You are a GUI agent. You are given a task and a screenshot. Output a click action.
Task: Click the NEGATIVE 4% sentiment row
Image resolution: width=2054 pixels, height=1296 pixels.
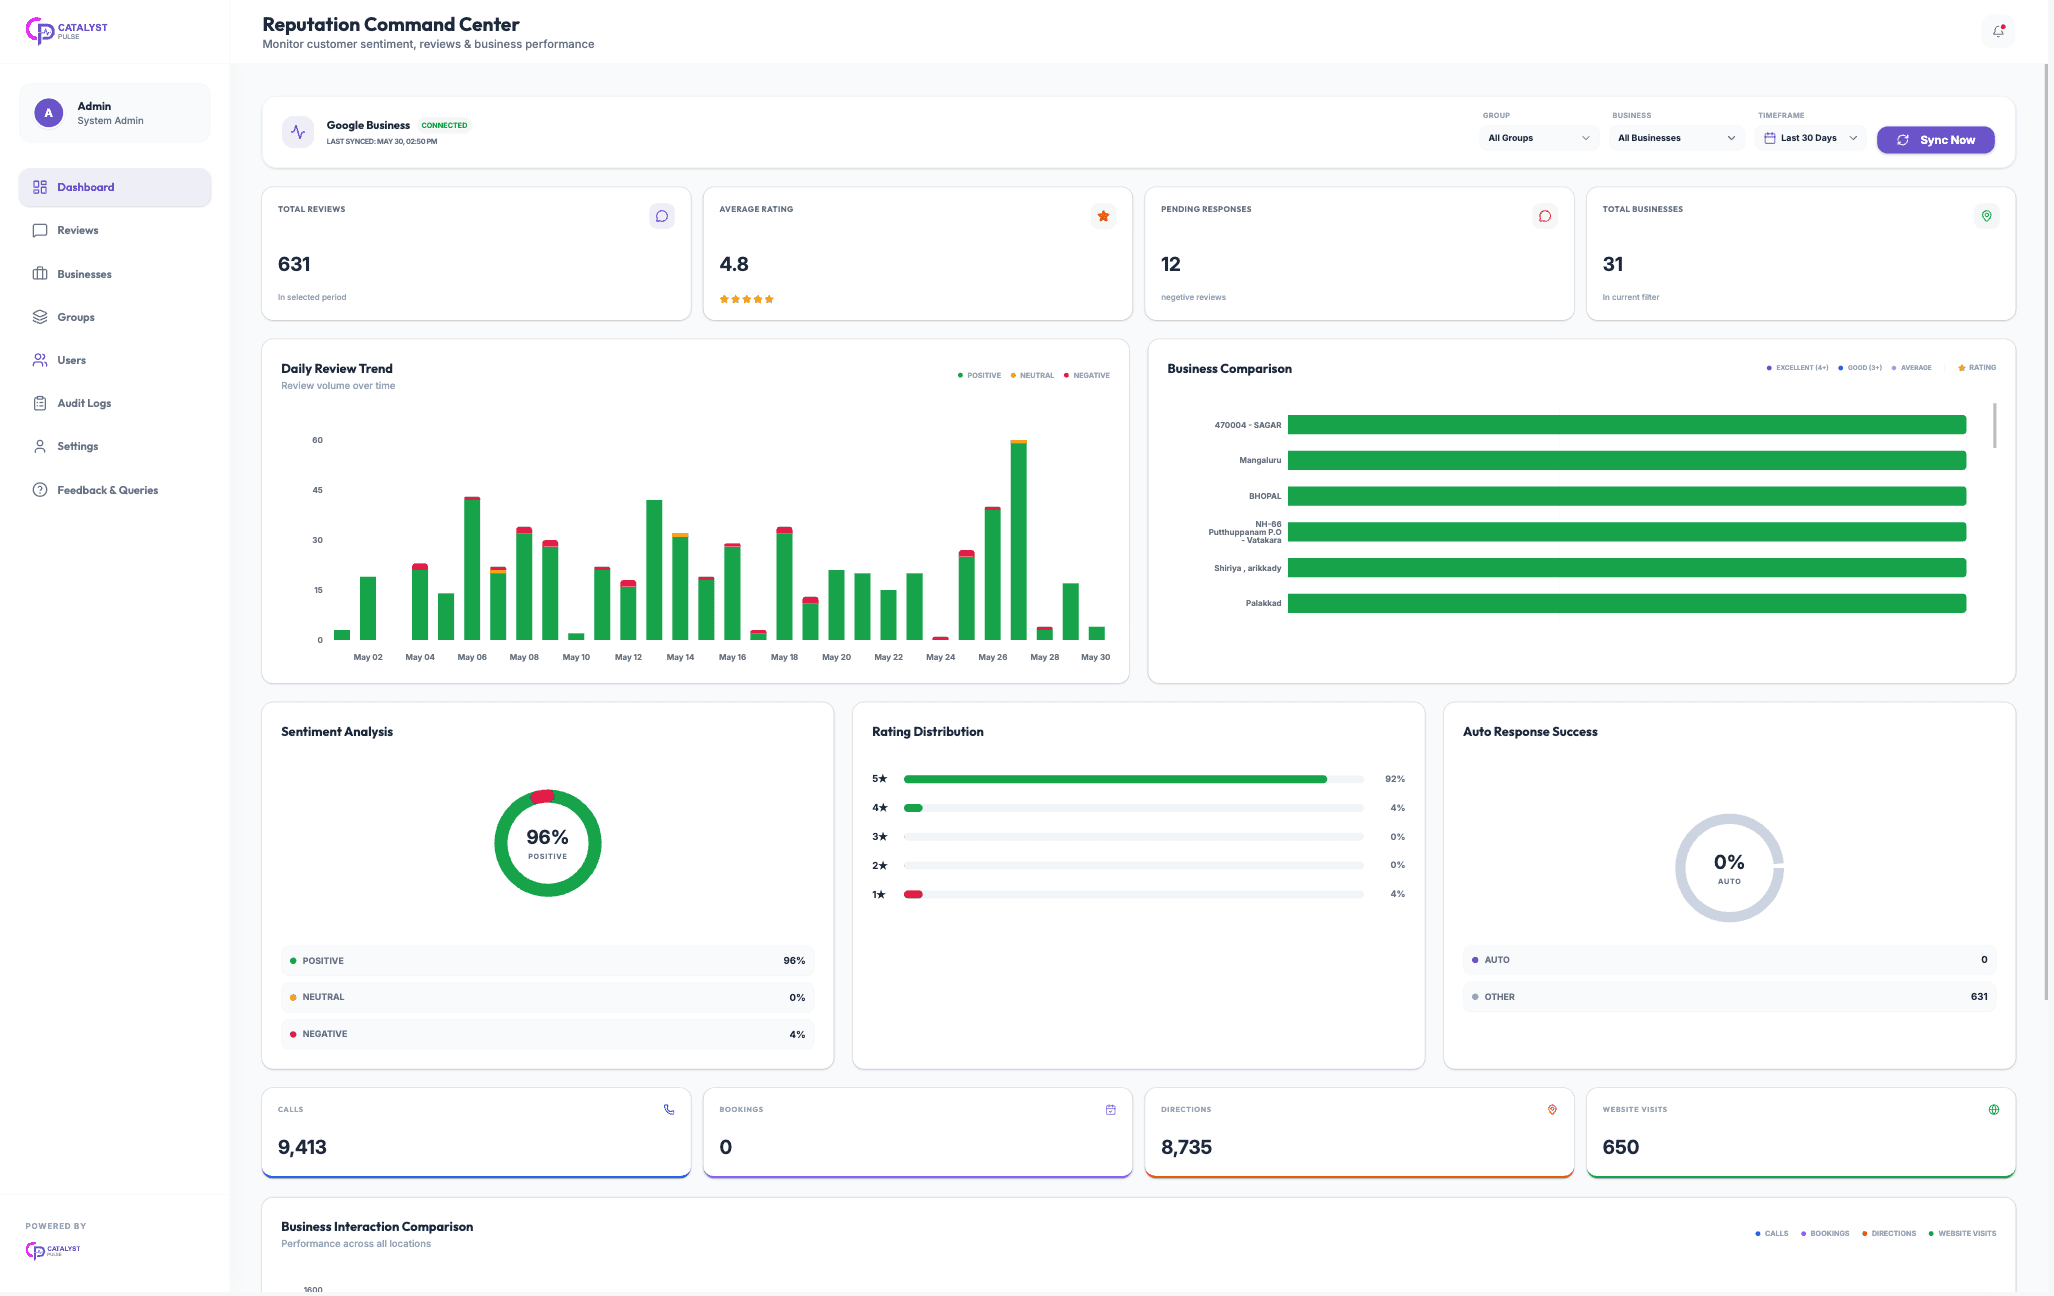[x=548, y=1034]
